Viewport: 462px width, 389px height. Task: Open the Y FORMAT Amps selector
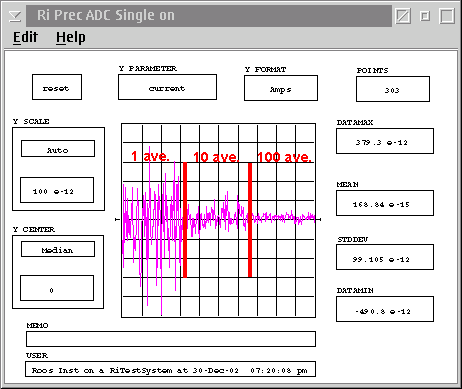point(281,88)
